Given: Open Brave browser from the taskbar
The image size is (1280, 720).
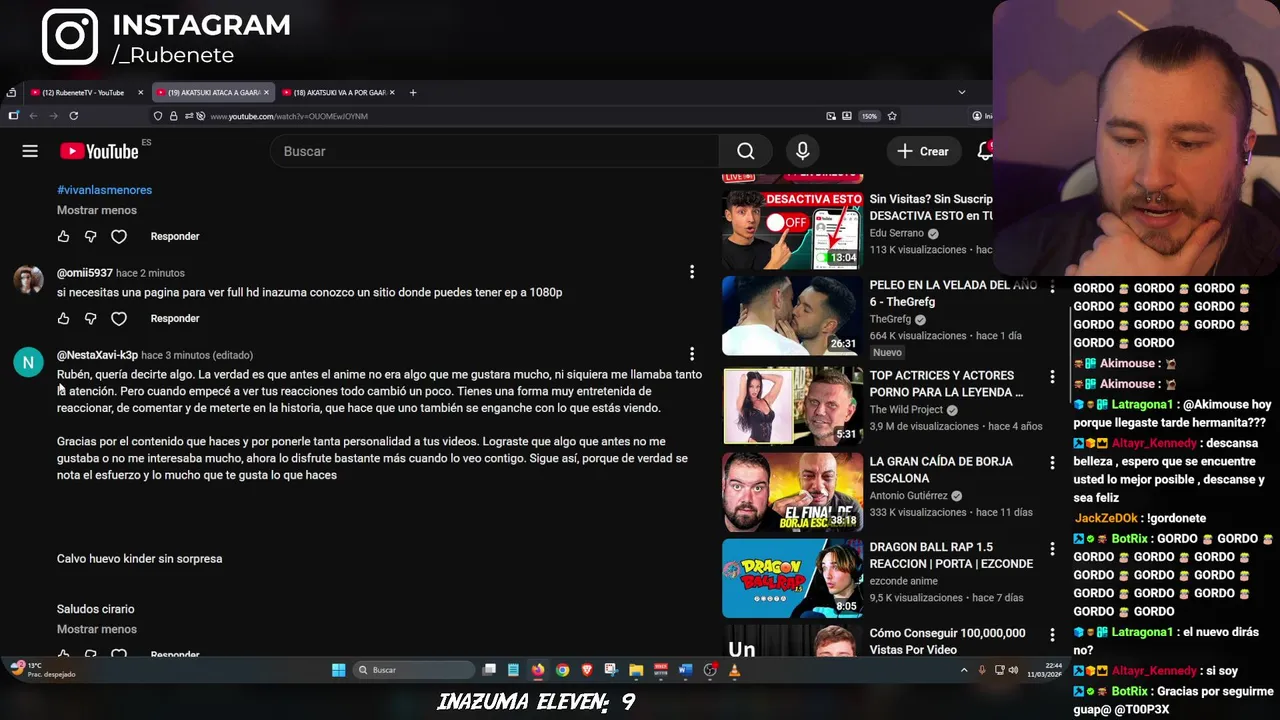Looking at the screenshot, I should [587, 670].
